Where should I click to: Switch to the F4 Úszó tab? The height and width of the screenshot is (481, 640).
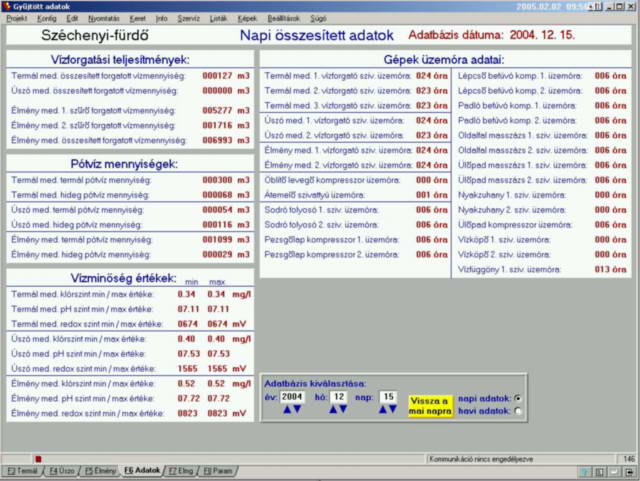[x=62, y=471]
